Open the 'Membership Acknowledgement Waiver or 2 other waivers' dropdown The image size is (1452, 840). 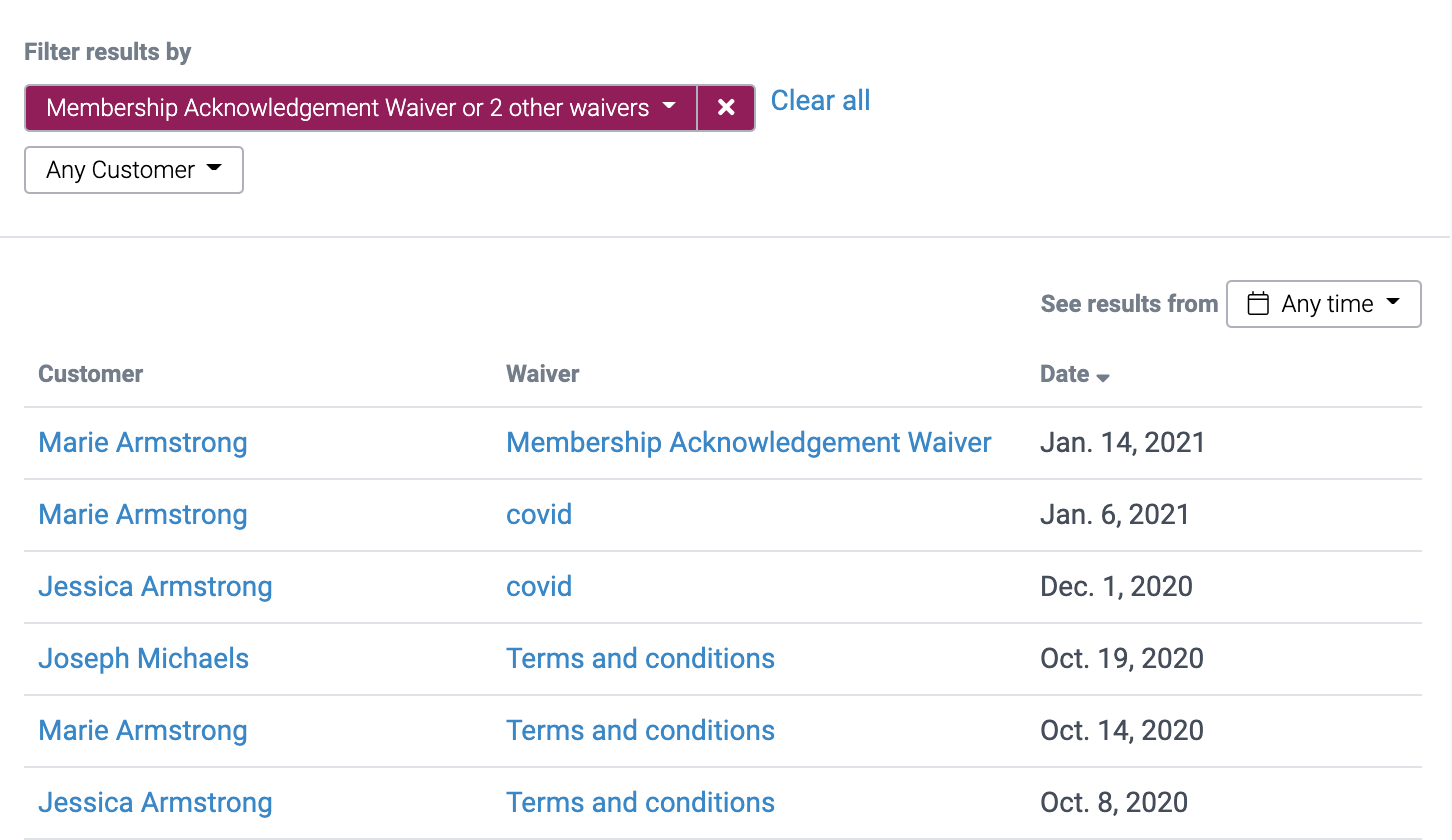tap(360, 107)
